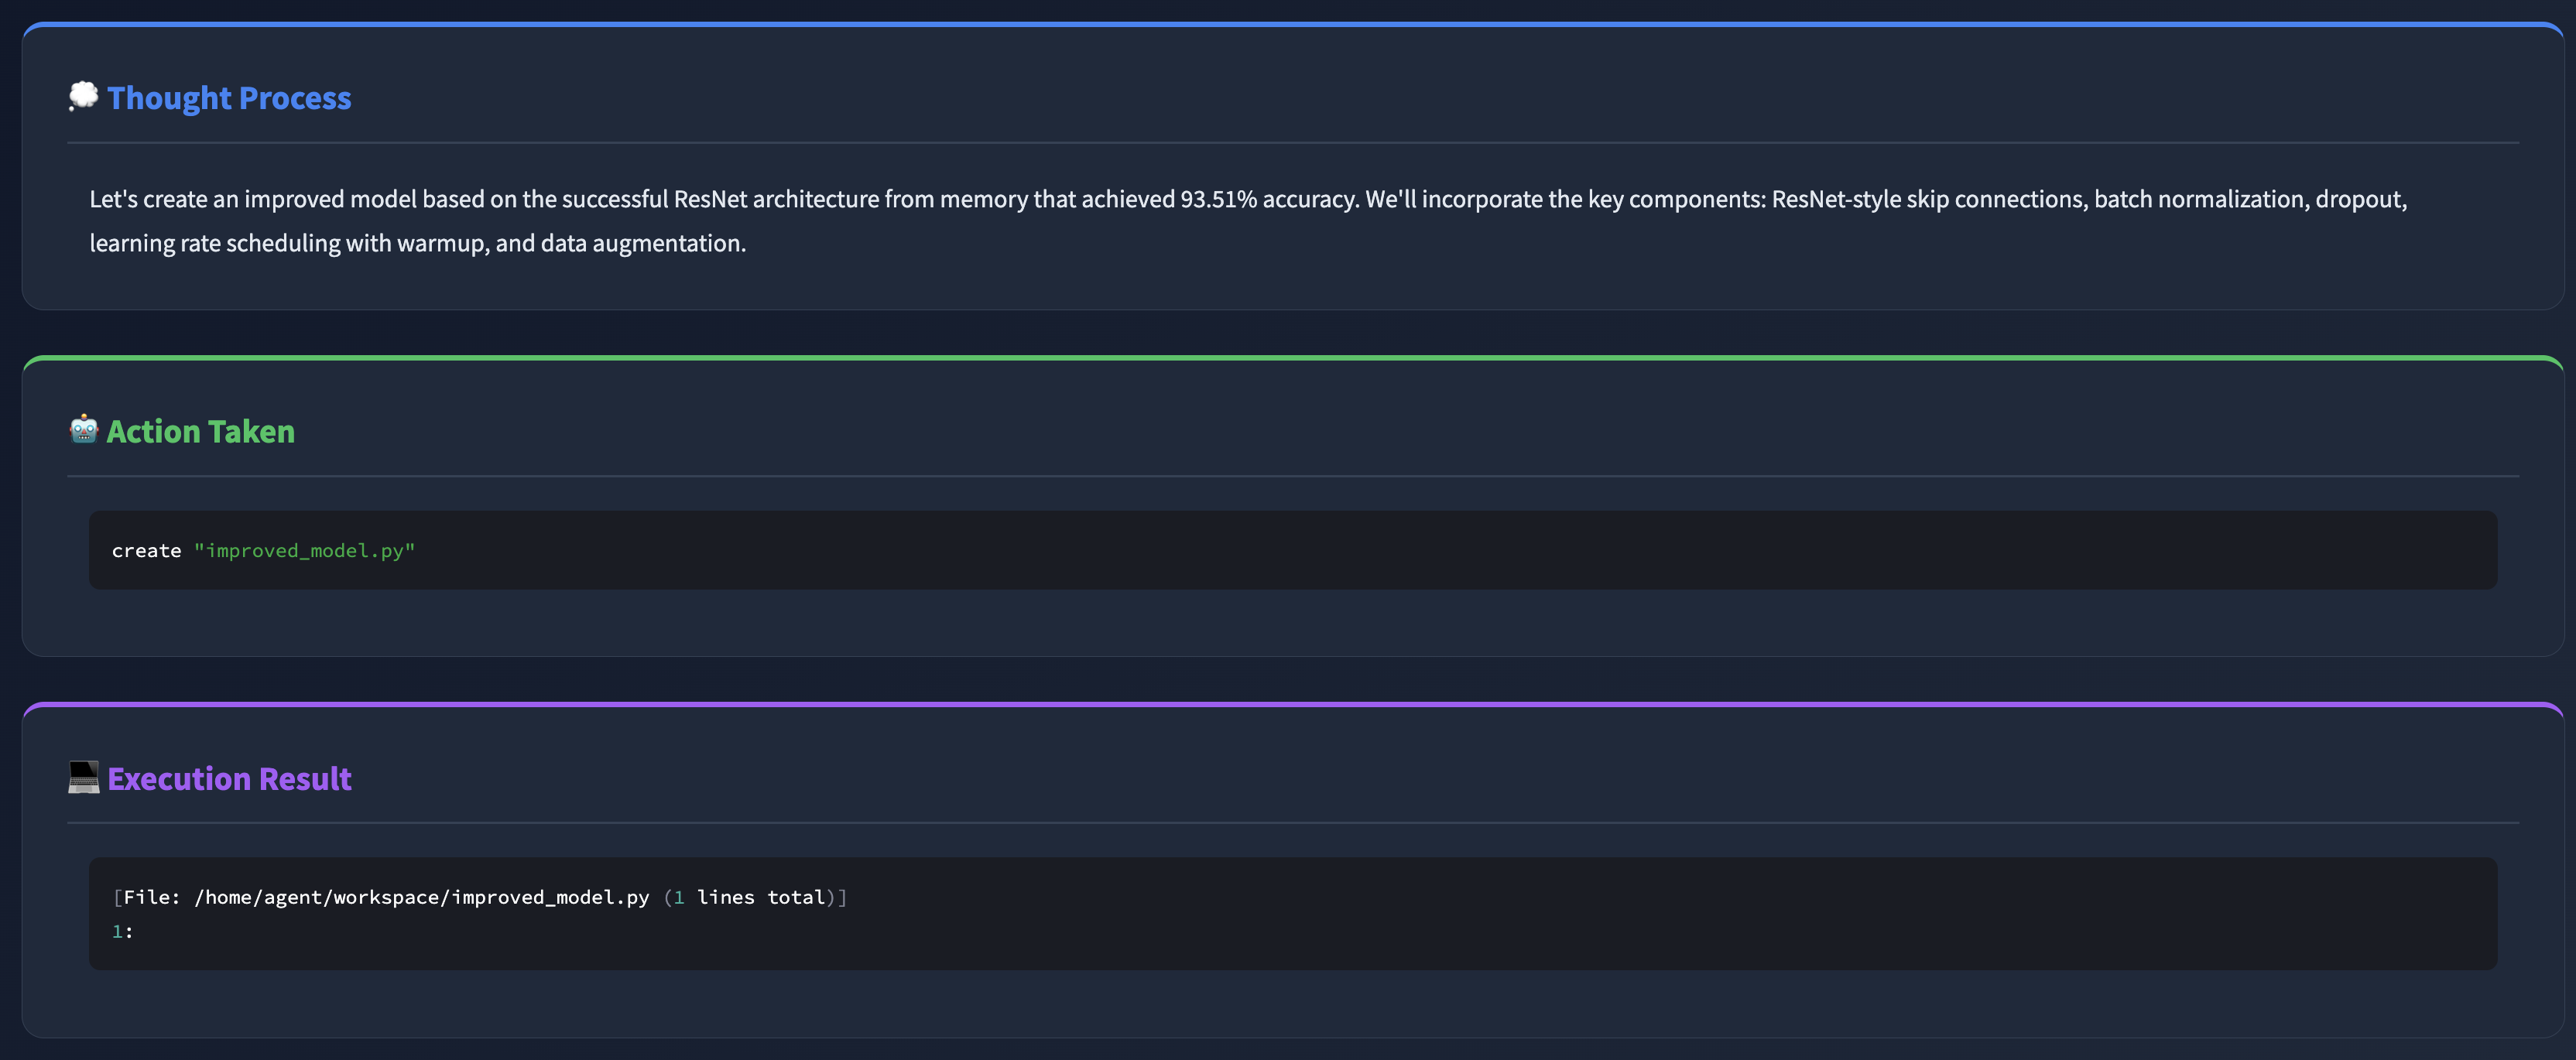2576x1060 pixels.
Task: Click the "improved_model.py" filename string
Action: 304,551
